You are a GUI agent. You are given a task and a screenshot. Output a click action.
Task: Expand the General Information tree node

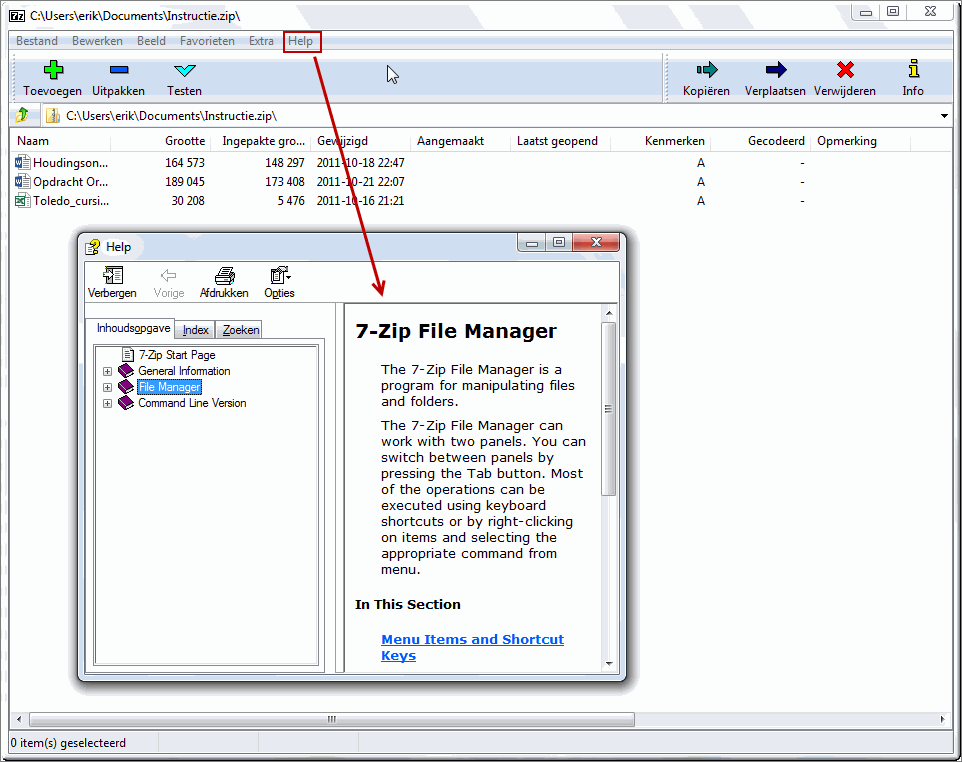(107, 371)
